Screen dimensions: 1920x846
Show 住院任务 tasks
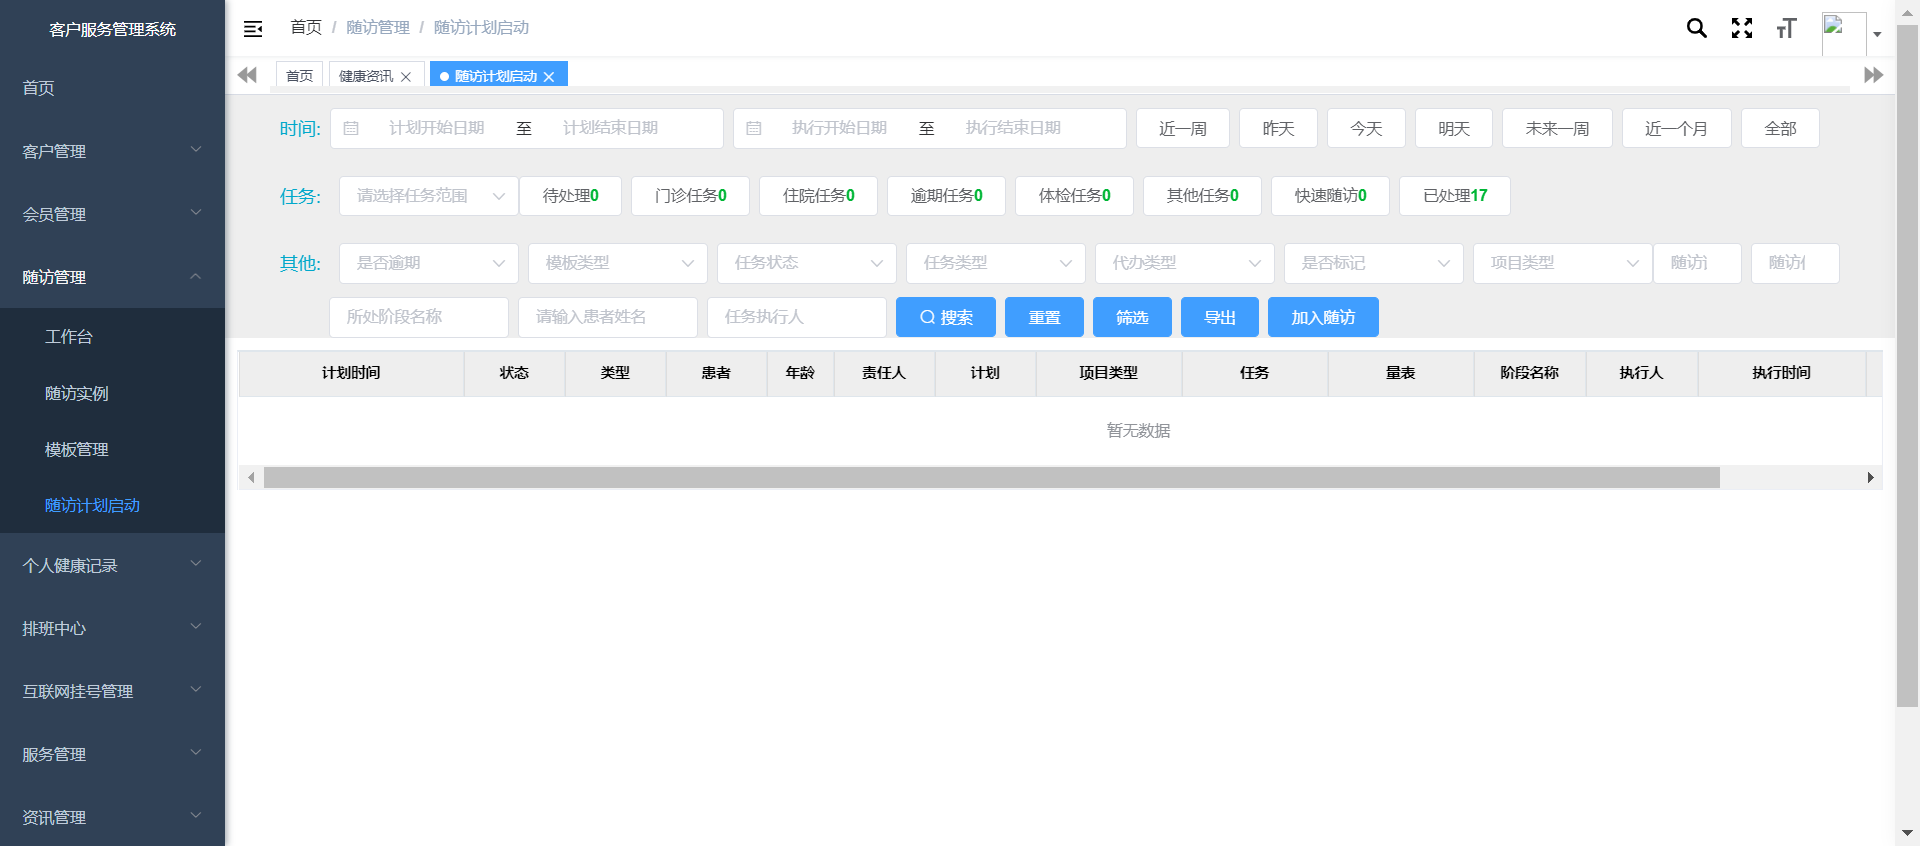(818, 196)
